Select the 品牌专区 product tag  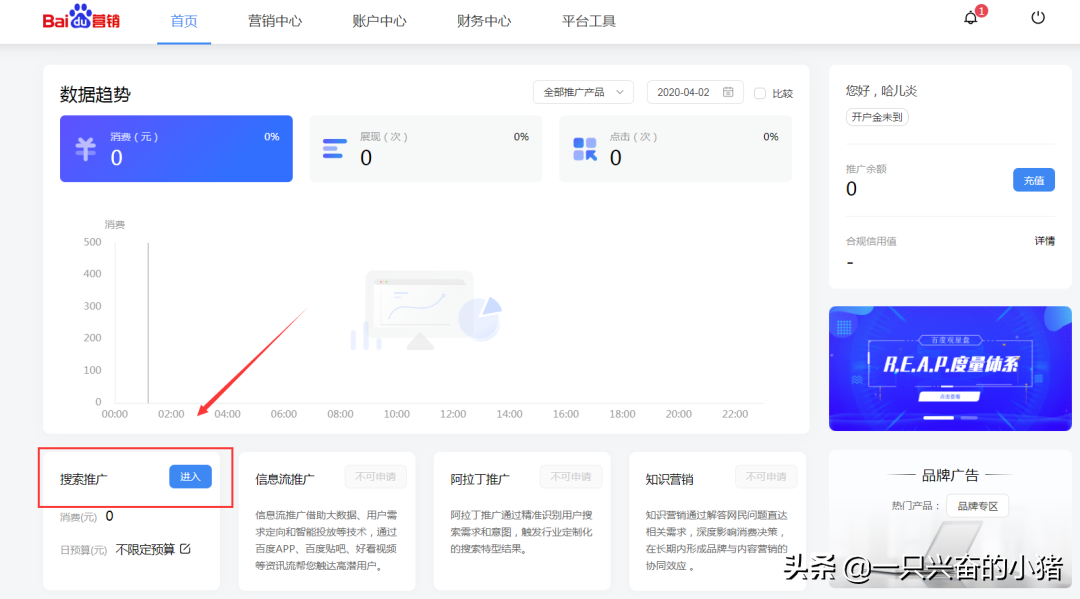tap(977, 506)
